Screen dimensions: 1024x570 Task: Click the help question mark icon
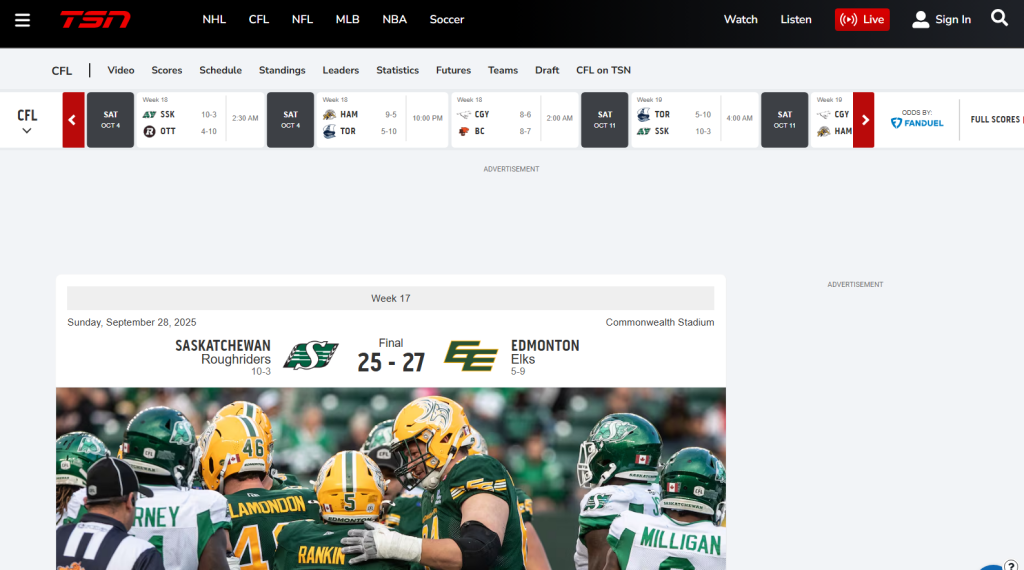point(1011,565)
